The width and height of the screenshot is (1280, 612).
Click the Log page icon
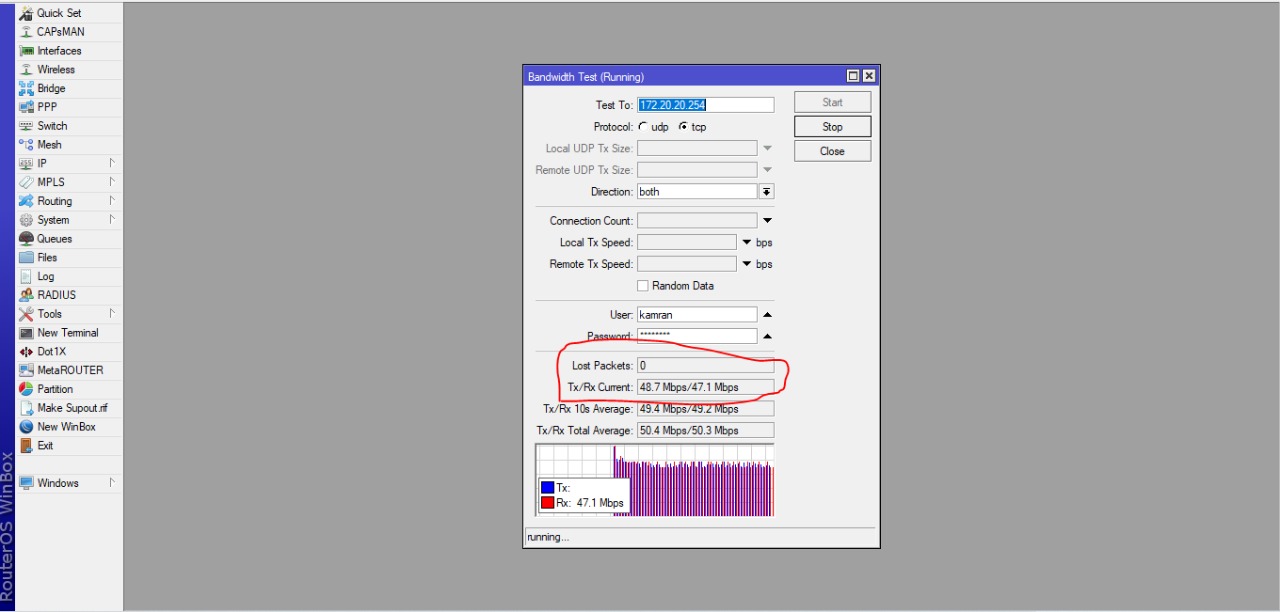[27, 276]
